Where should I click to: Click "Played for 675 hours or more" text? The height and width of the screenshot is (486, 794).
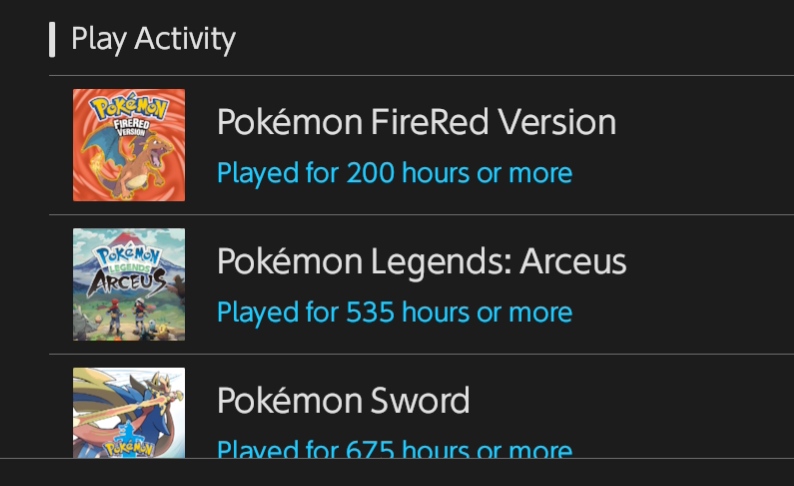point(394,449)
